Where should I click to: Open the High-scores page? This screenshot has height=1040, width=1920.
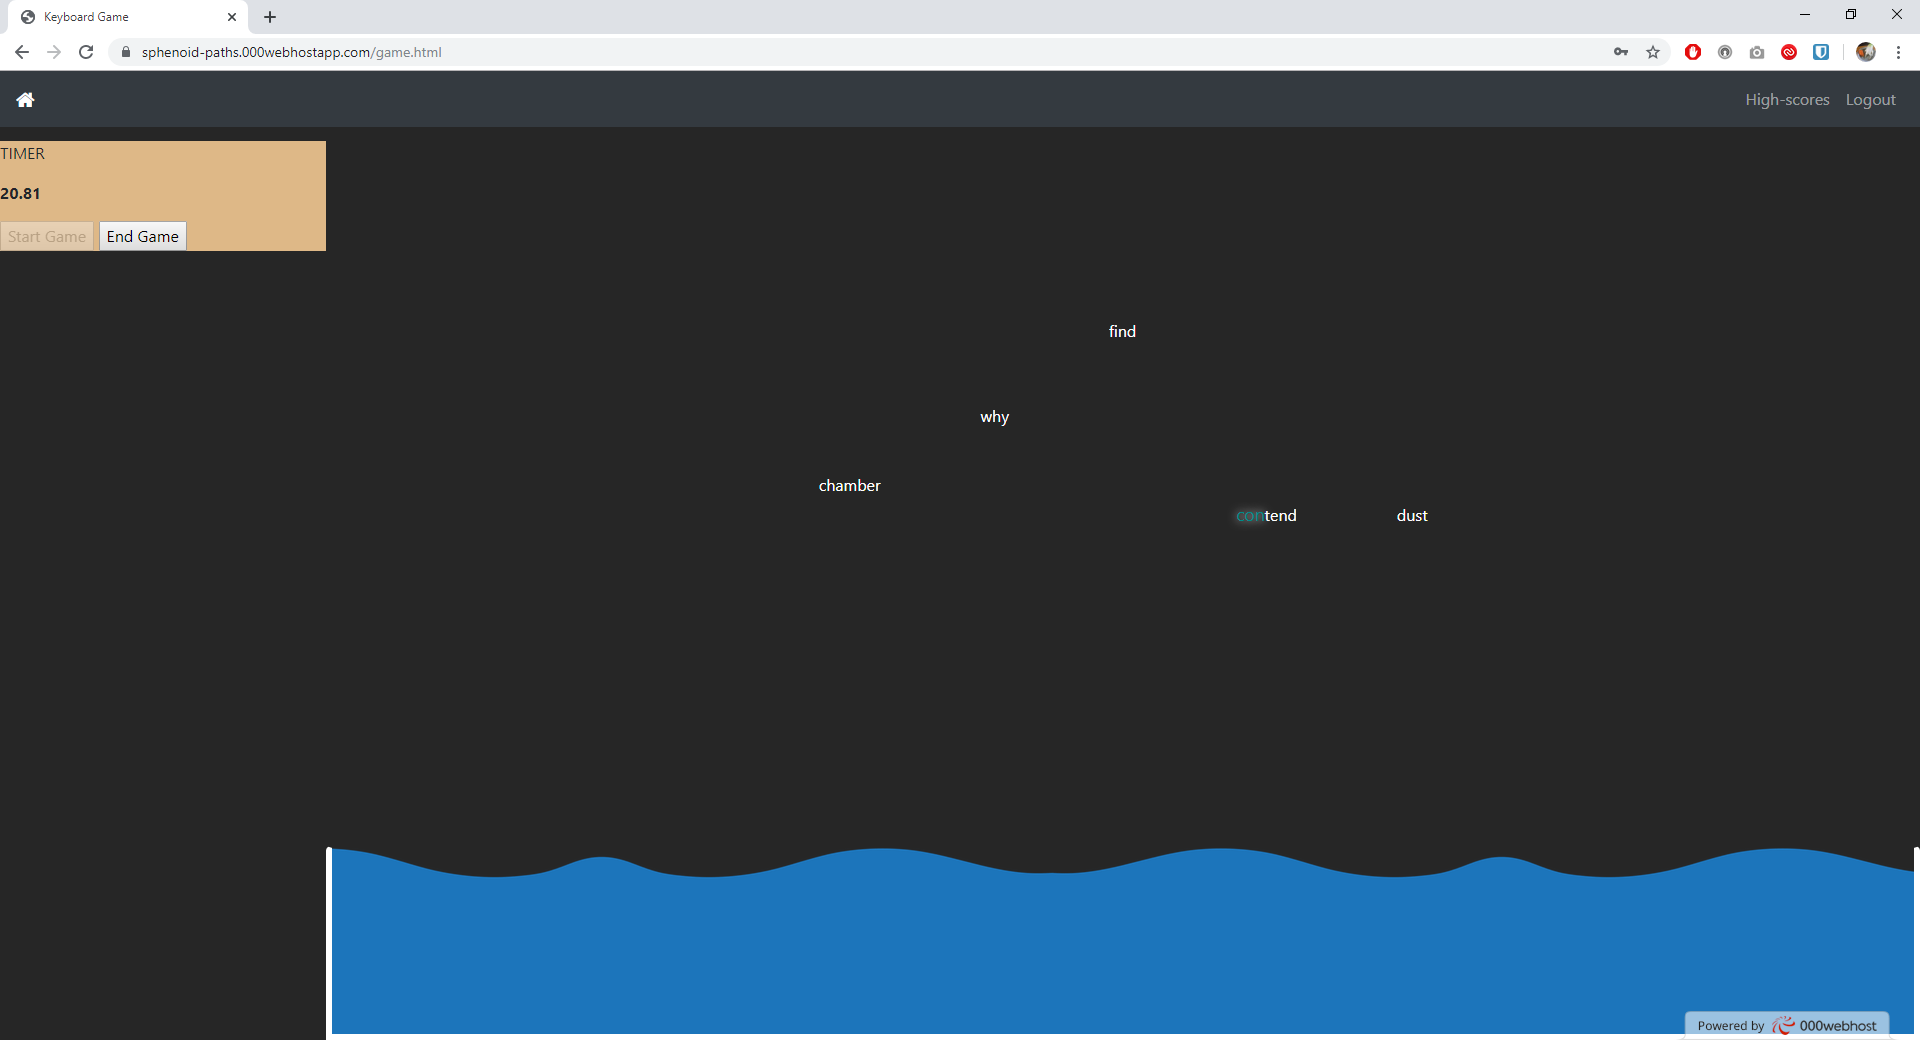[x=1786, y=100]
